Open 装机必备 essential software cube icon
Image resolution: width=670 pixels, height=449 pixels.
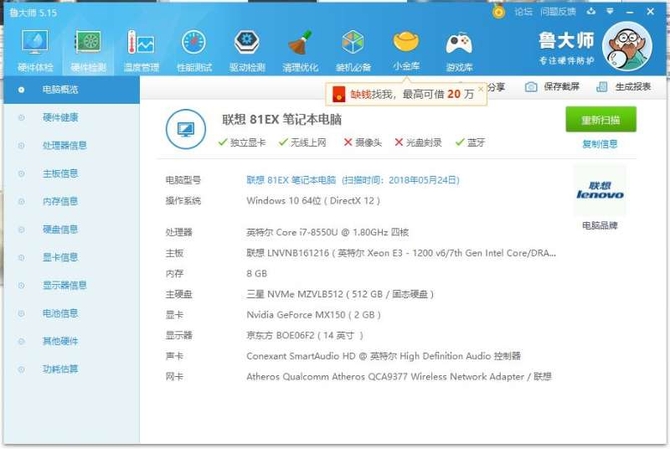click(x=353, y=50)
